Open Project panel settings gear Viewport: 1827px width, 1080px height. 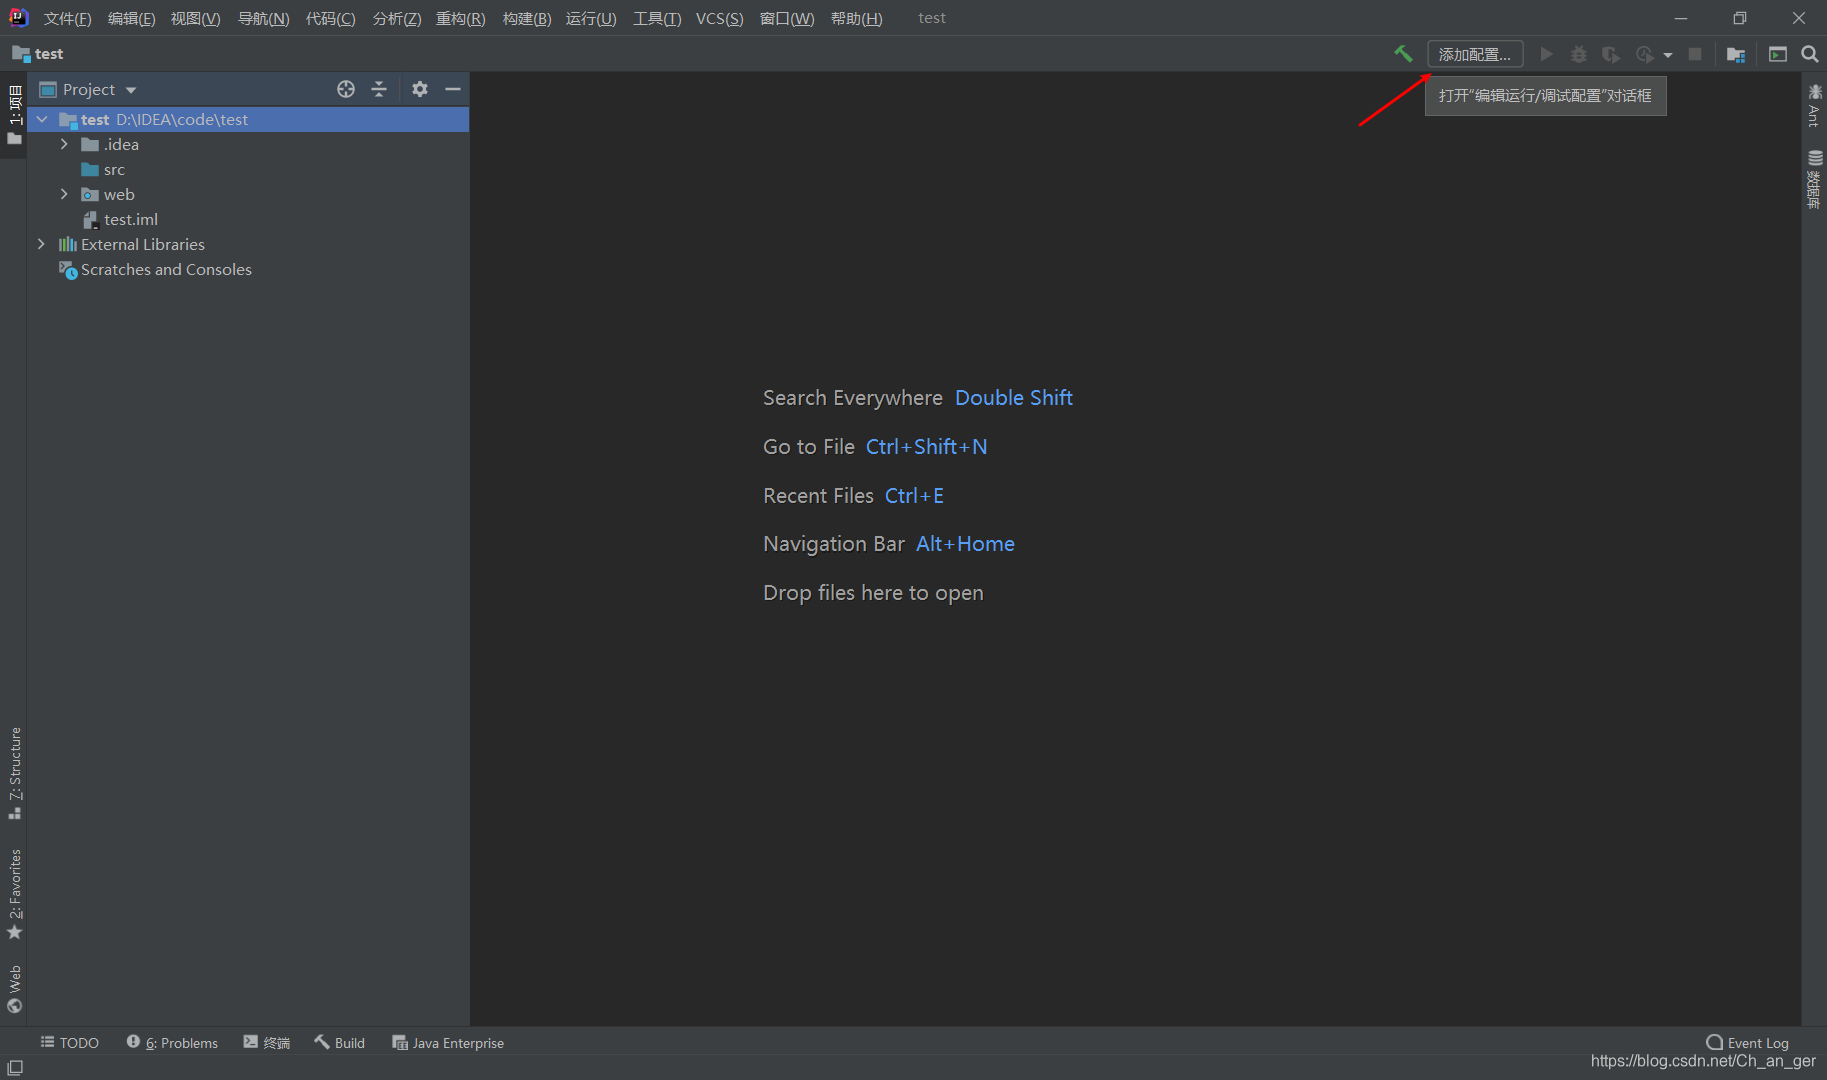[420, 89]
